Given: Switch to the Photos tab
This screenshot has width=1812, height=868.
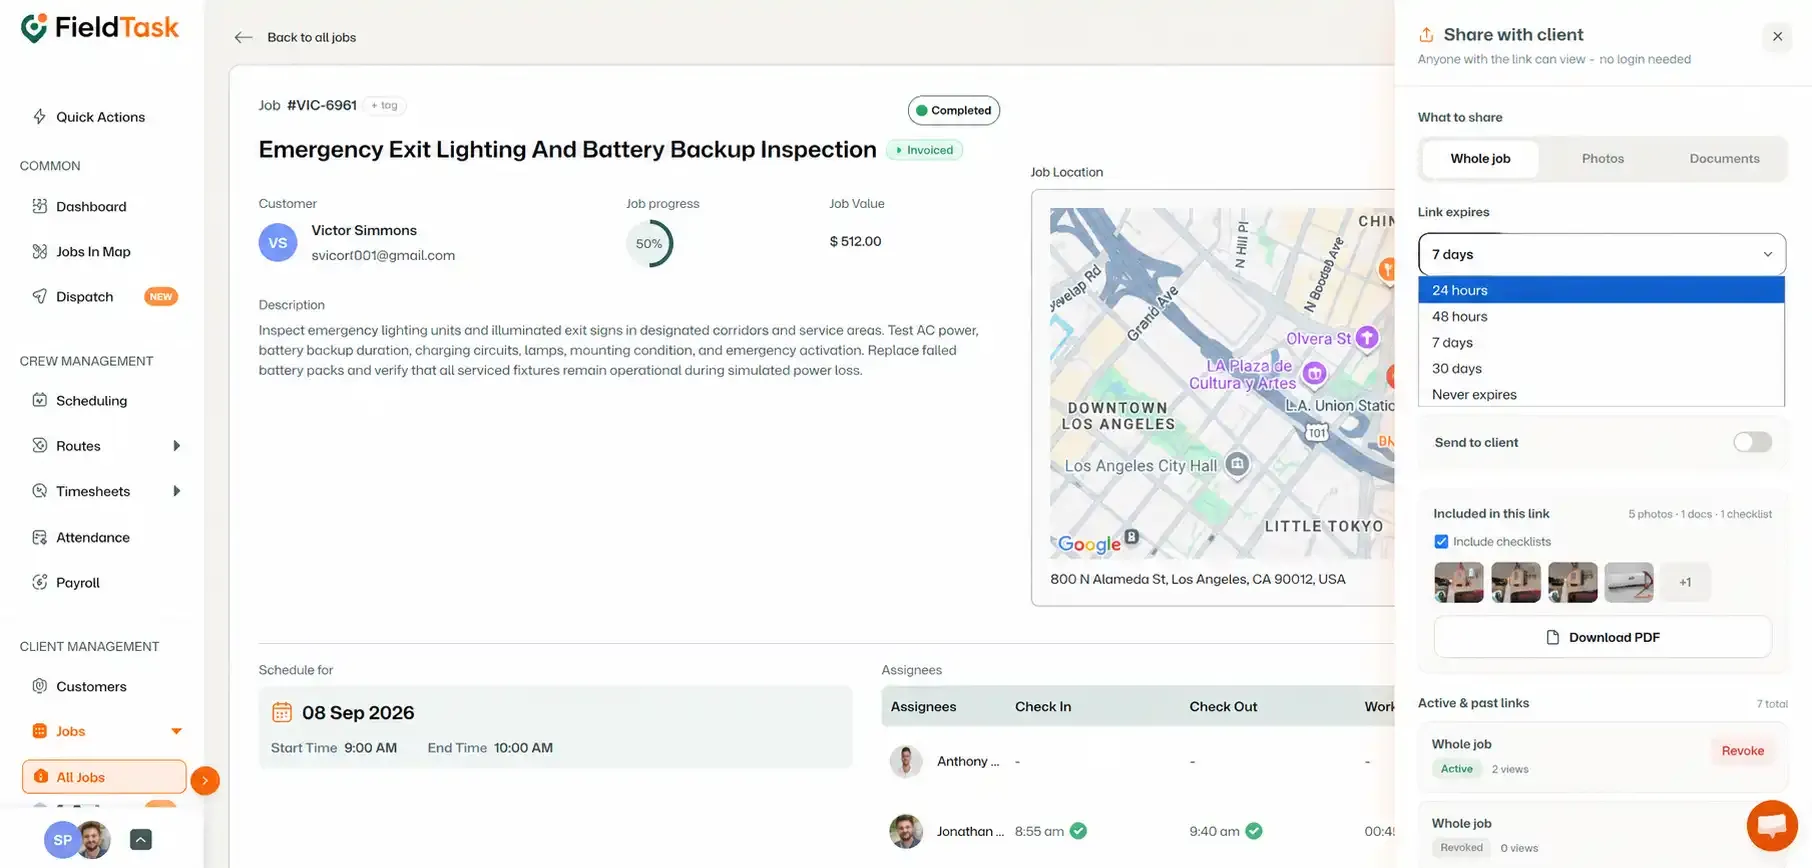Looking at the screenshot, I should click(x=1602, y=158).
